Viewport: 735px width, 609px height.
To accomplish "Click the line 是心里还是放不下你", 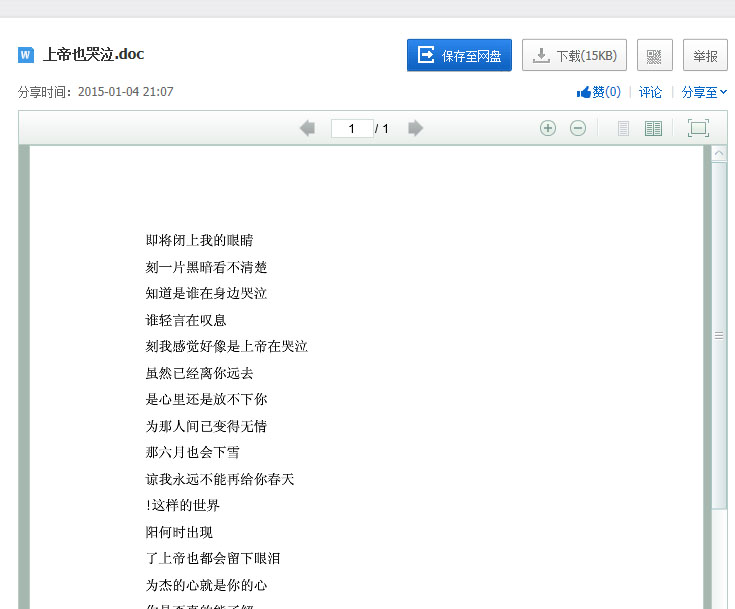I will 206,399.
